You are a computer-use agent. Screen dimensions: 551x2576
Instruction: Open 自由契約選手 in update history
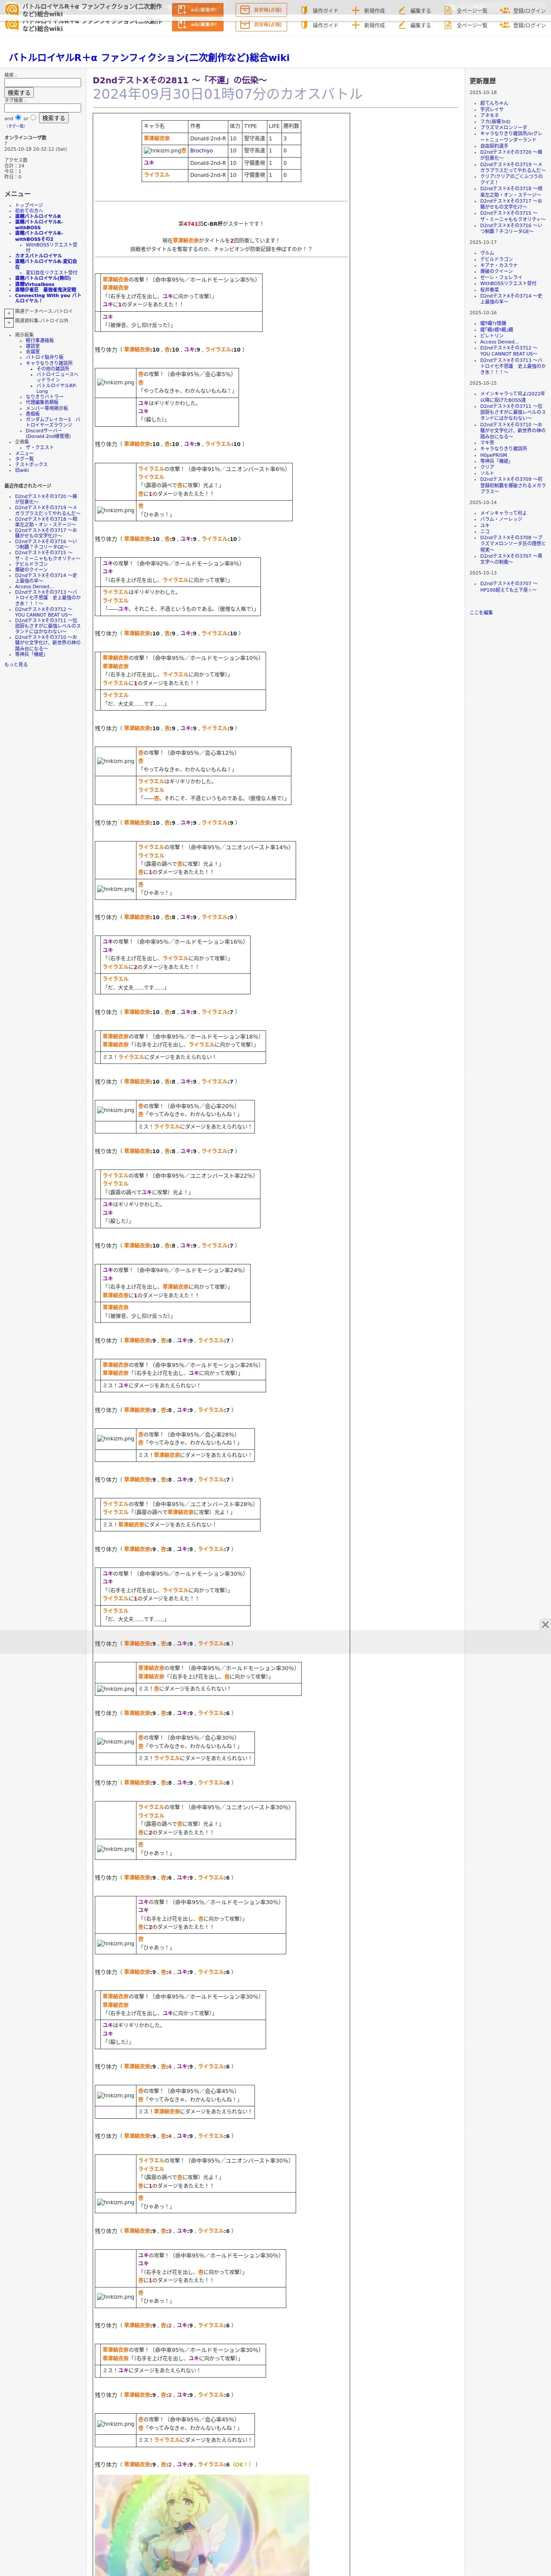pos(494,146)
